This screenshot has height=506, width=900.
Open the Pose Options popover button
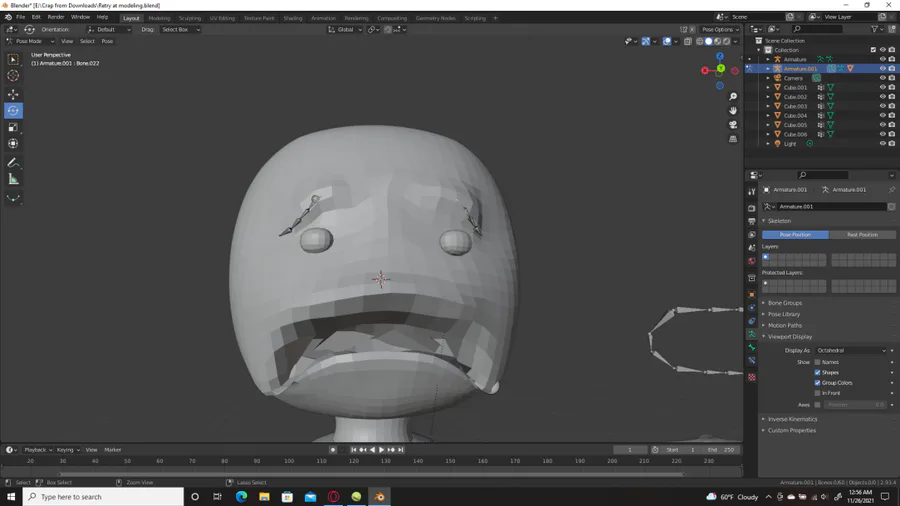(x=718, y=29)
